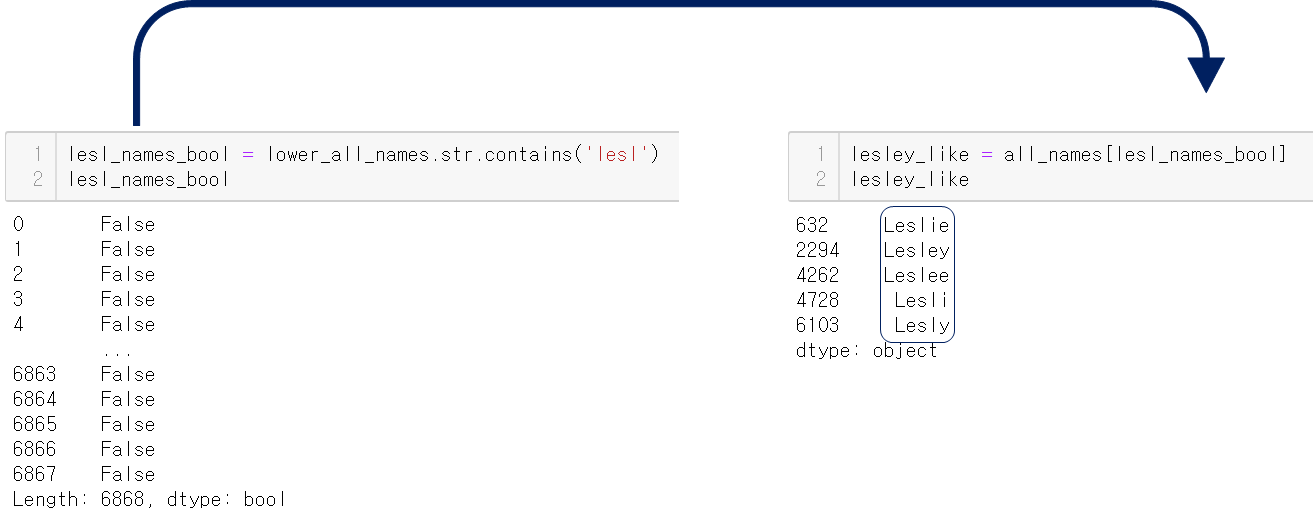Viewport: 1313px width, 517px height.
Task: Click the False value in row 6865
Action: coord(128,424)
